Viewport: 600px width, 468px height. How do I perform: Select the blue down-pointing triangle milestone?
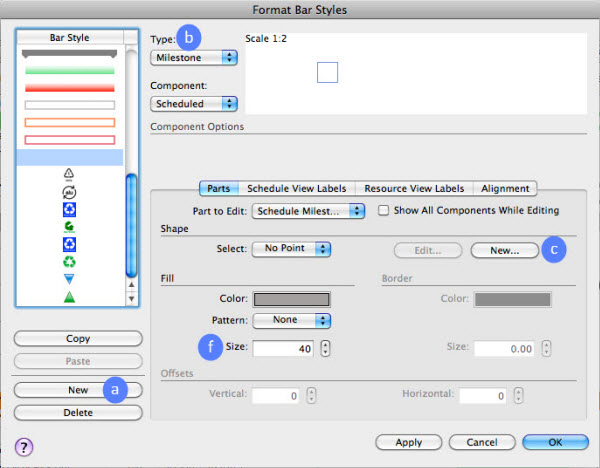[x=70, y=279]
